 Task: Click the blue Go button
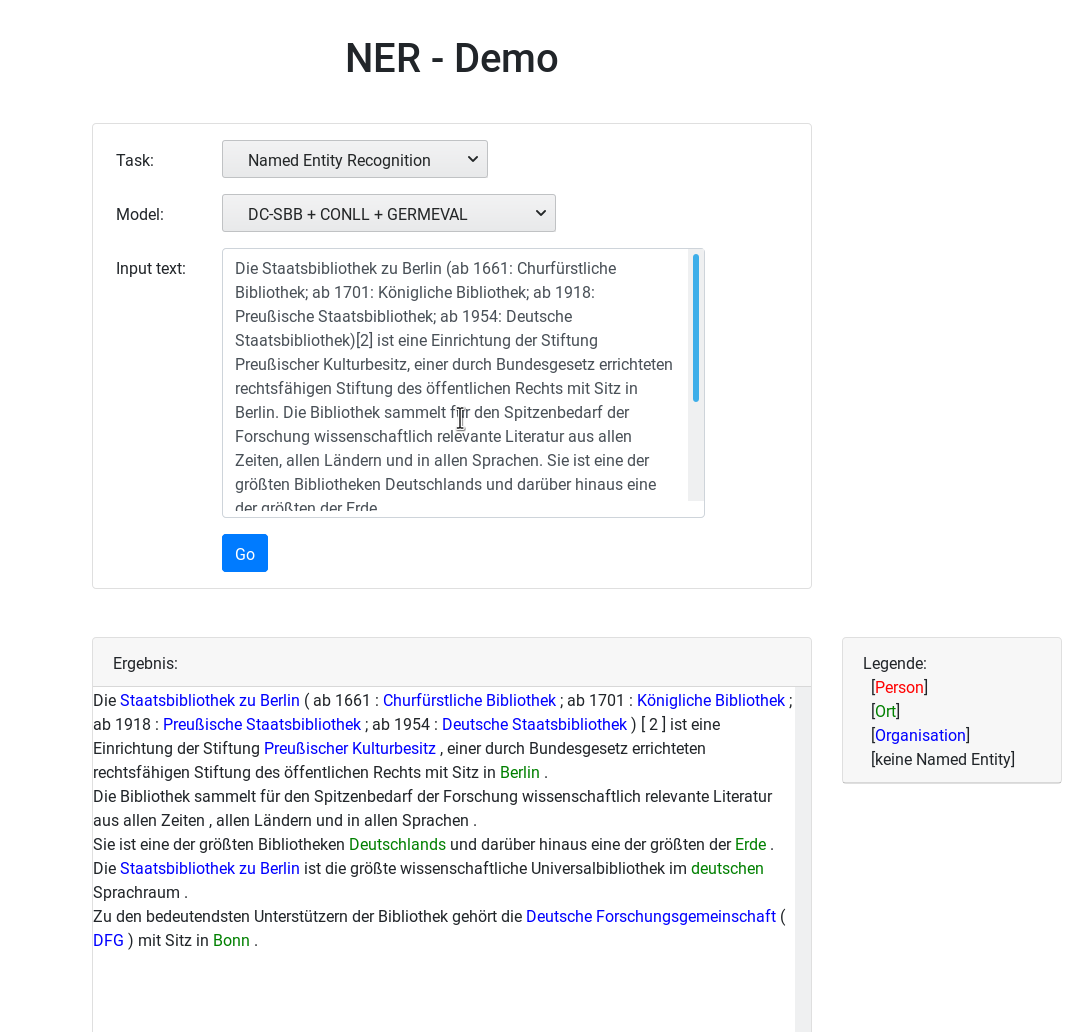(x=245, y=553)
